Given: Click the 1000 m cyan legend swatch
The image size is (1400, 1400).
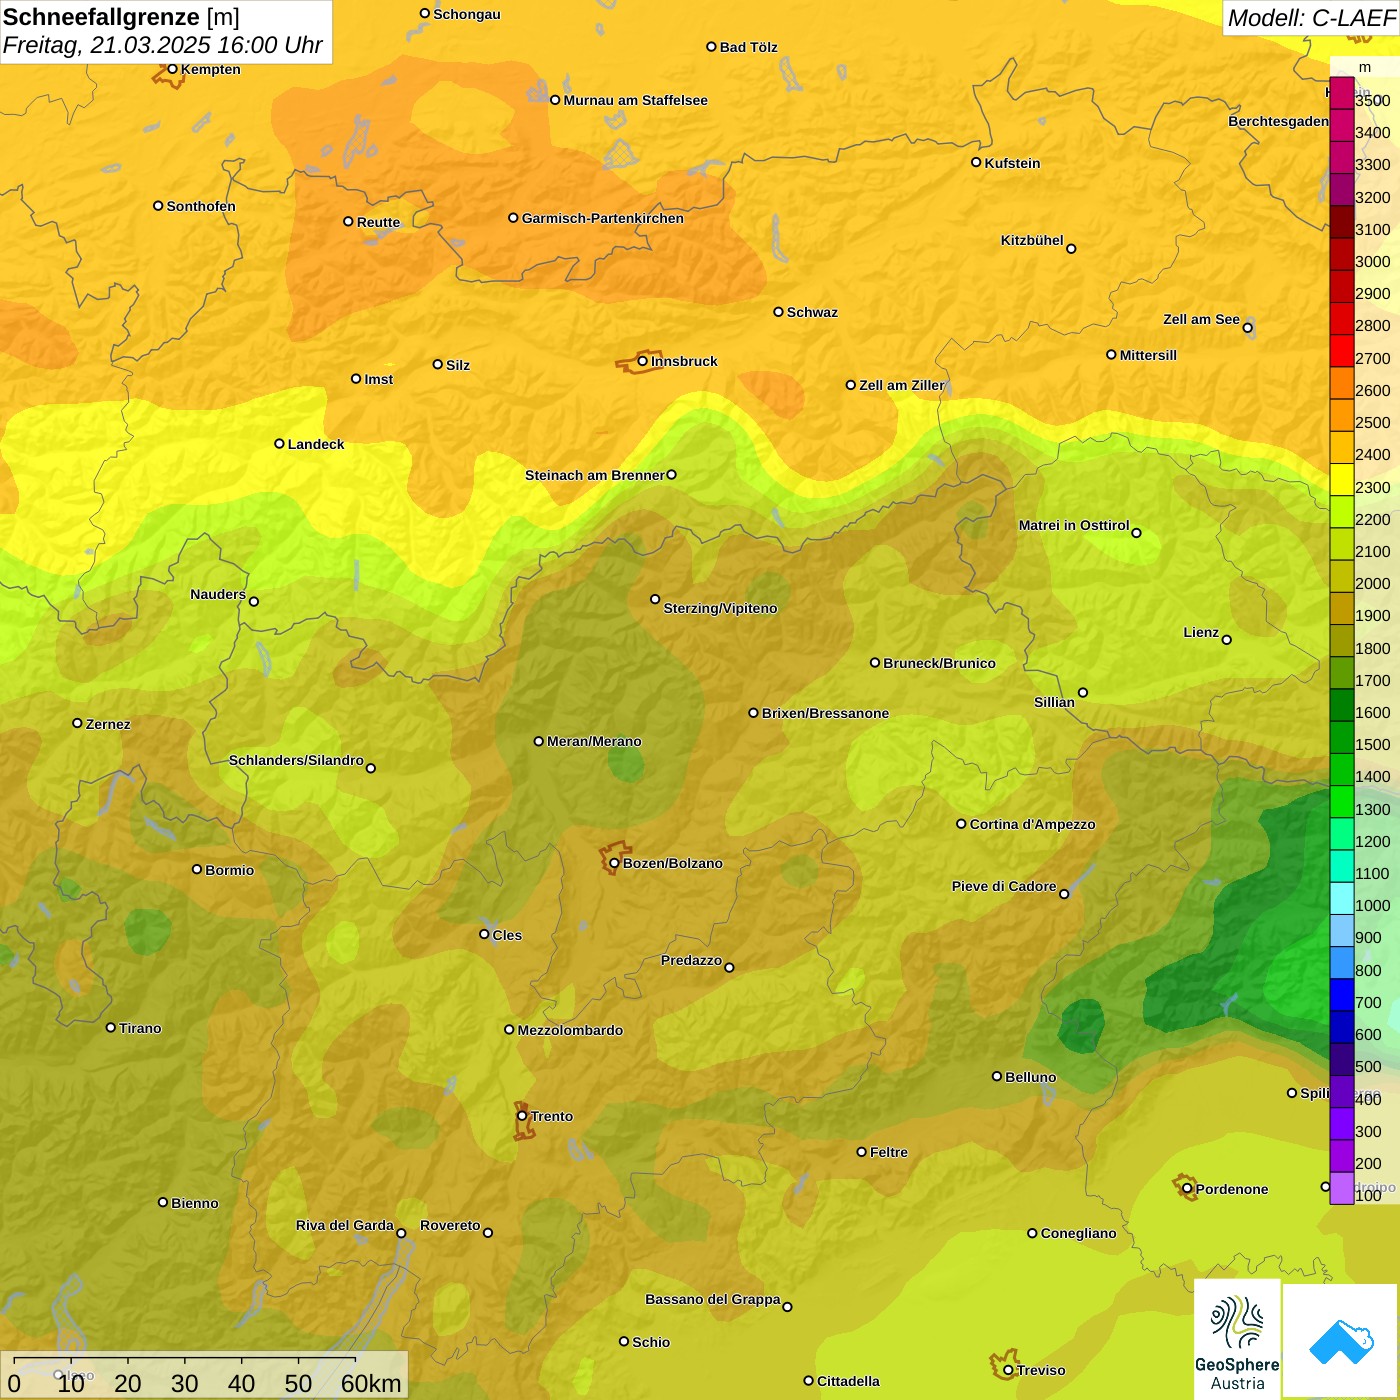Looking at the screenshot, I should click(1341, 898).
